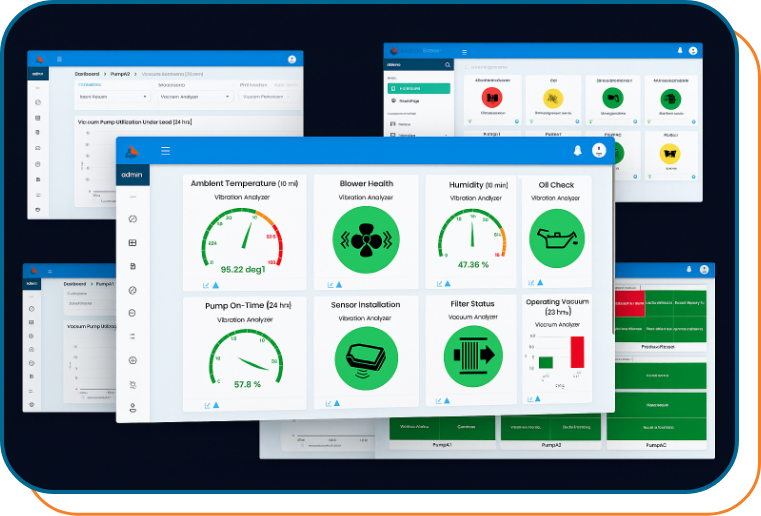Click the user avatar in top-right window
This screenshot has height=516, width=761.
(693, 50)
